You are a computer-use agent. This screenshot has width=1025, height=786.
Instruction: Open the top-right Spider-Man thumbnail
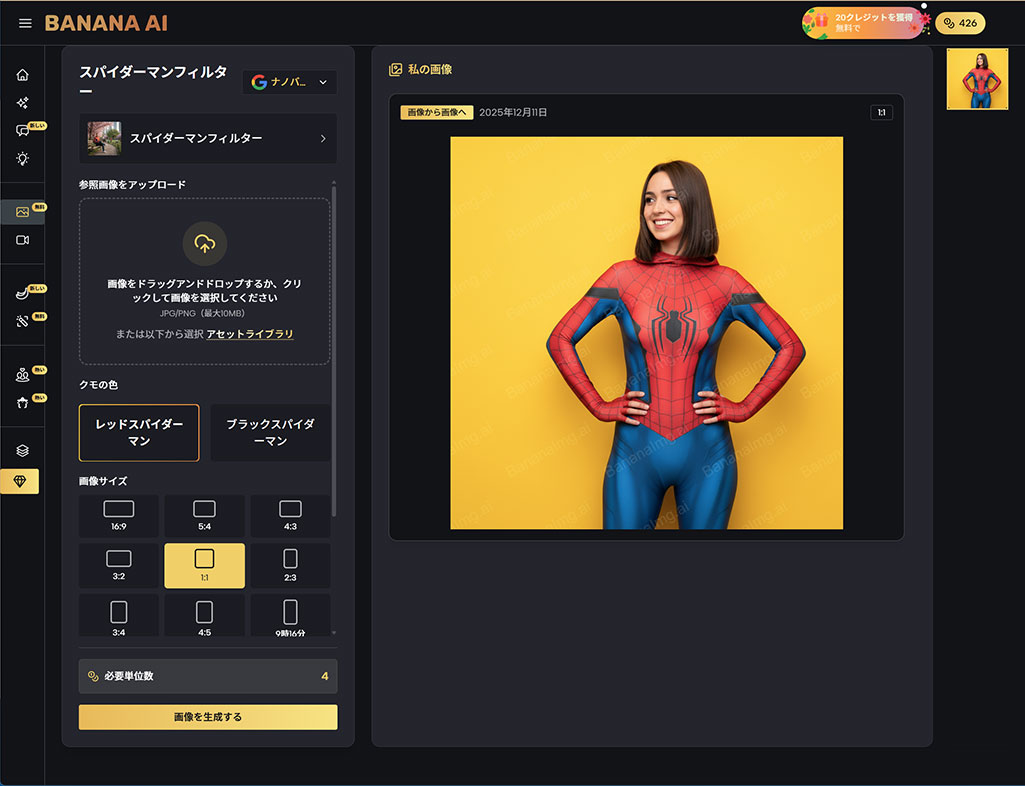(x=977, y=79)
